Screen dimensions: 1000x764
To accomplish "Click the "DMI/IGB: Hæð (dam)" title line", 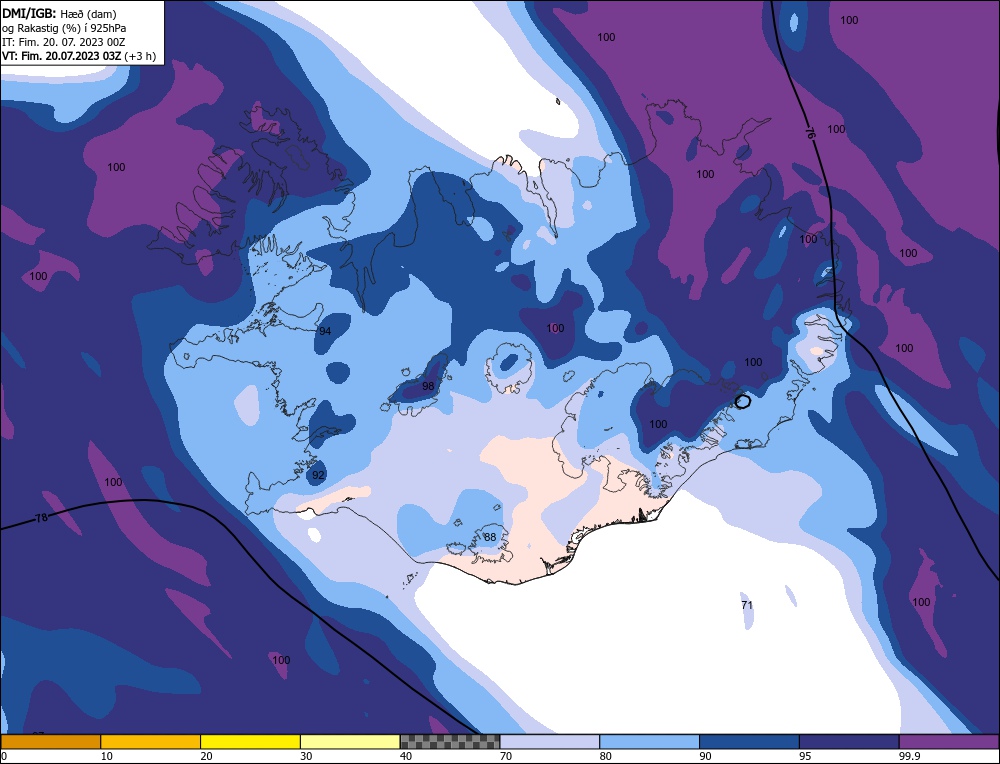I will (59, 13).
